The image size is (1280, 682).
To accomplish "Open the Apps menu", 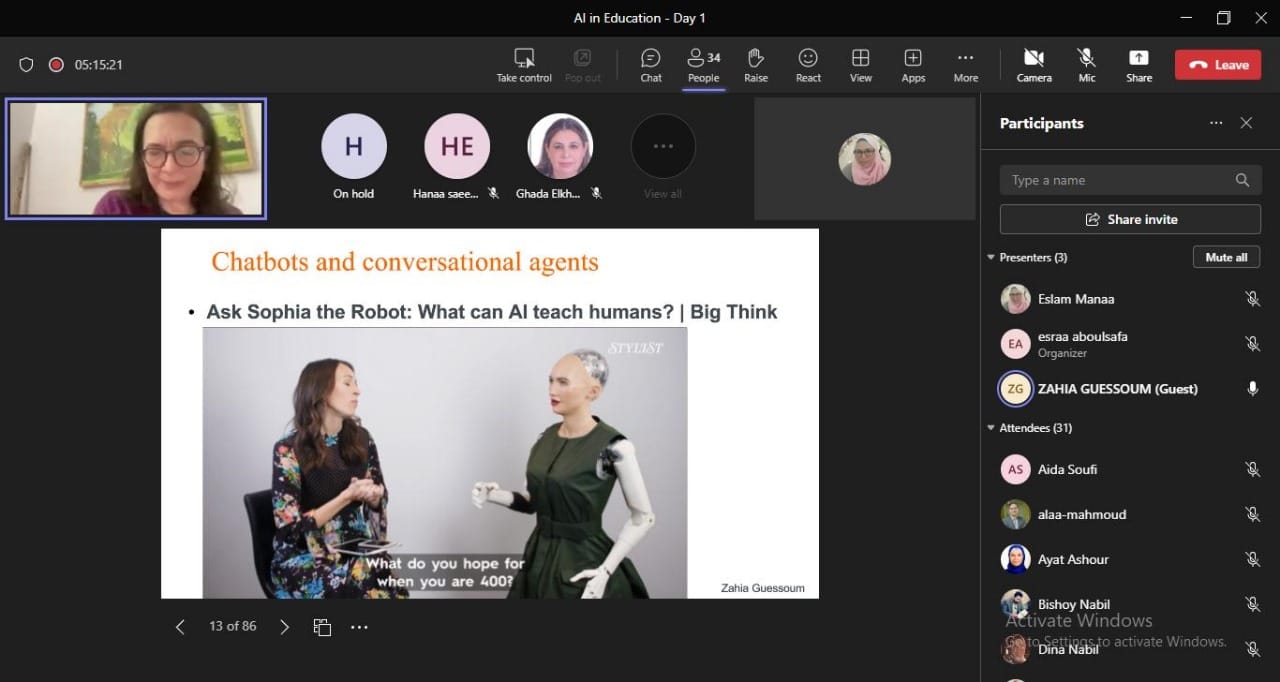I will [x=913, y=65].
